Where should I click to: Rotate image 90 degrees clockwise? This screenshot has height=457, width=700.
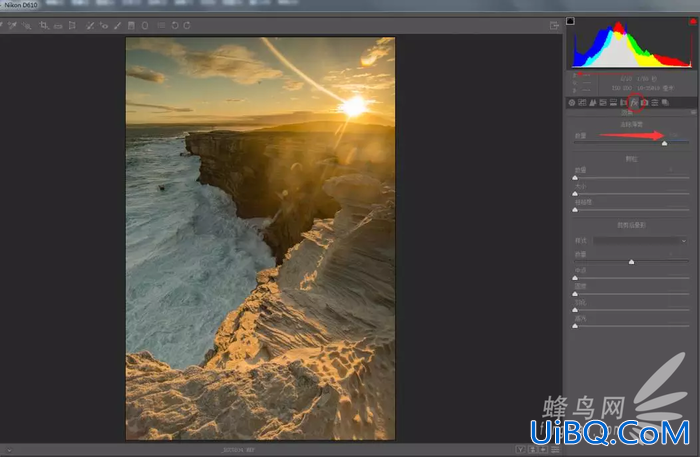coord(187,25)
